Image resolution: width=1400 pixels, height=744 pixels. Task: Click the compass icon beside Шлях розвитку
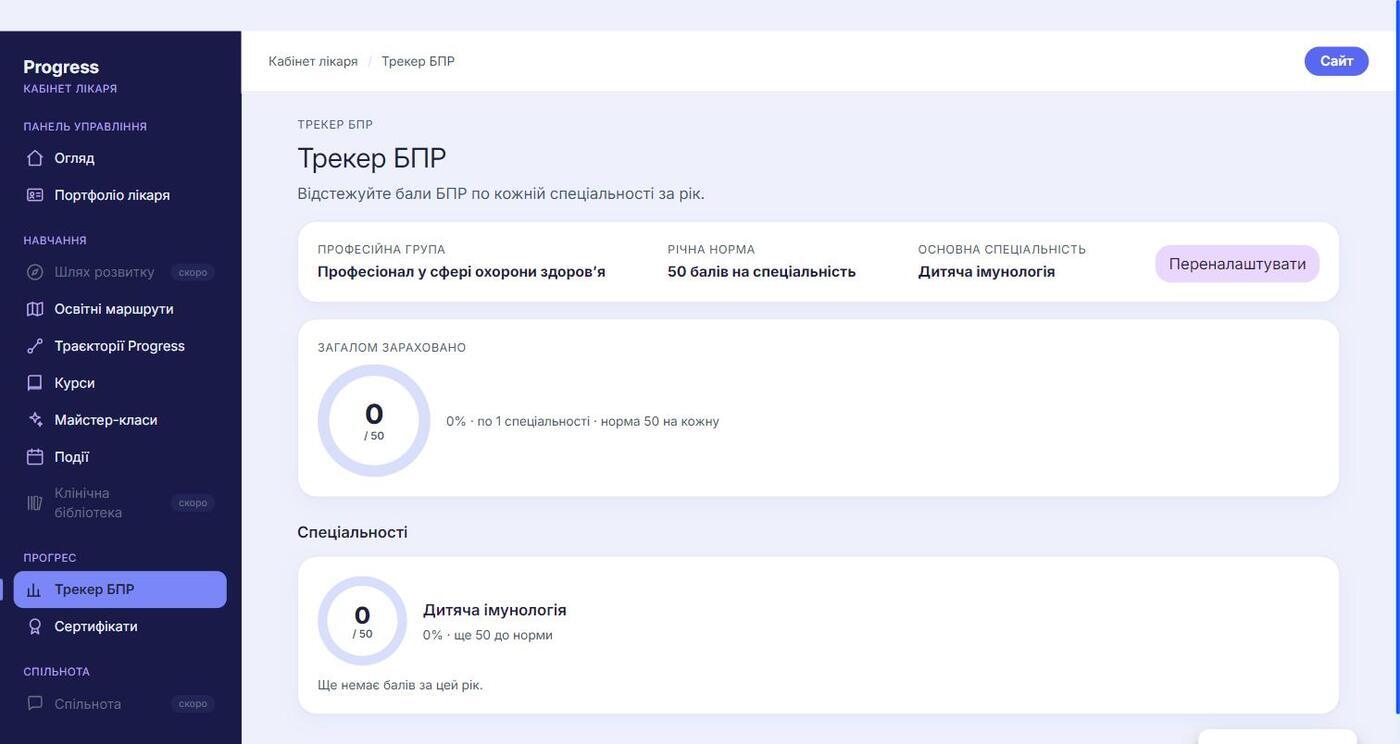tap(35, 272)
